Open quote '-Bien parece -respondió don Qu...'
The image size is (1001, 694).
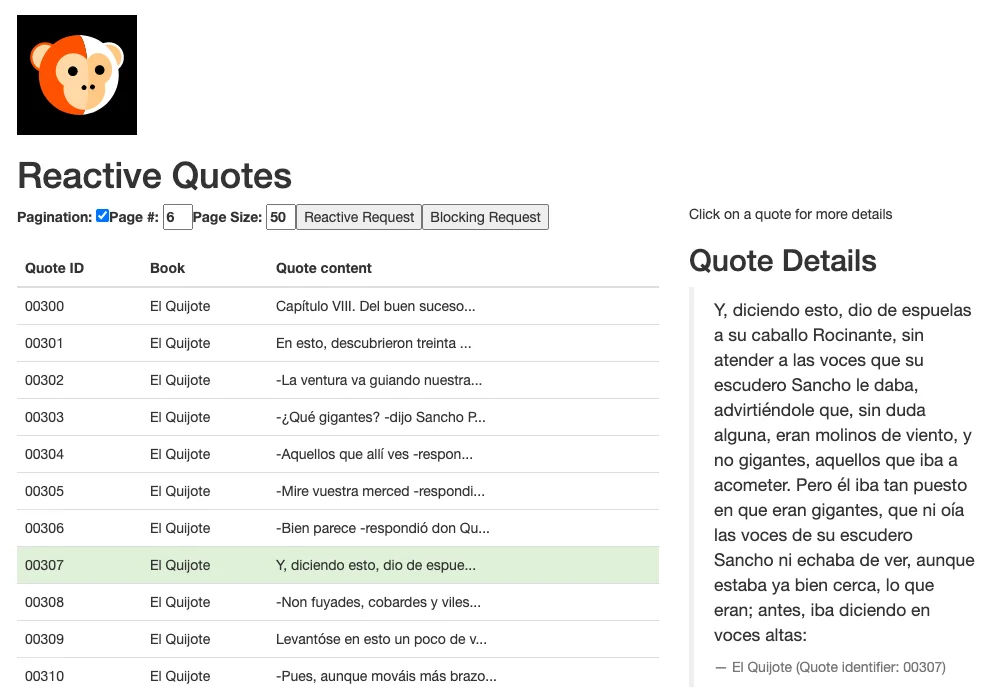pos(382,529)
